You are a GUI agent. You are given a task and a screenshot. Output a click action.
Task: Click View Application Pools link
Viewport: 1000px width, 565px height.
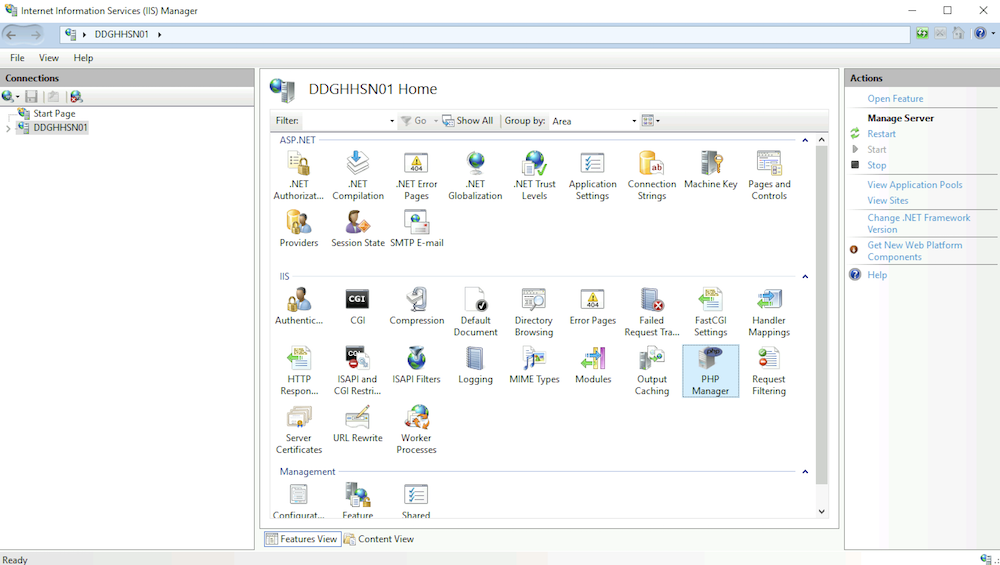[x=914, y=185]
